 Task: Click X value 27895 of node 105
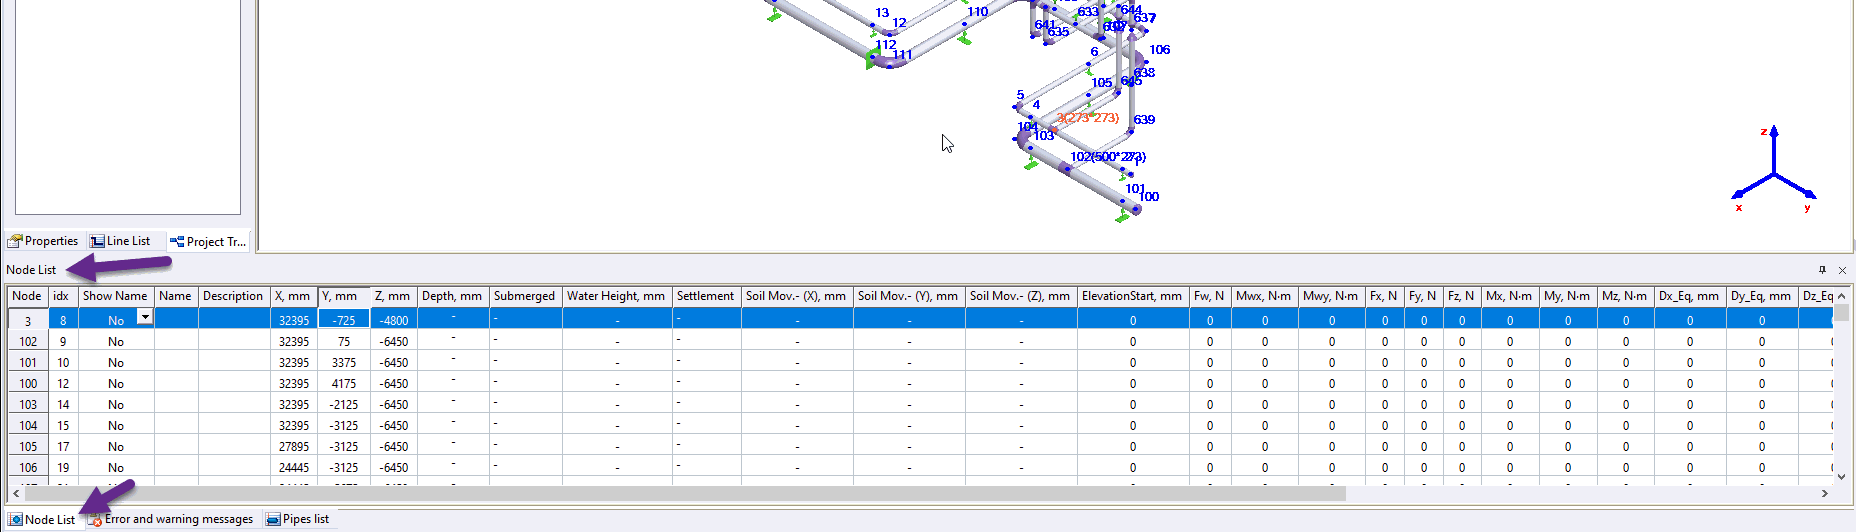click(294, 446)
